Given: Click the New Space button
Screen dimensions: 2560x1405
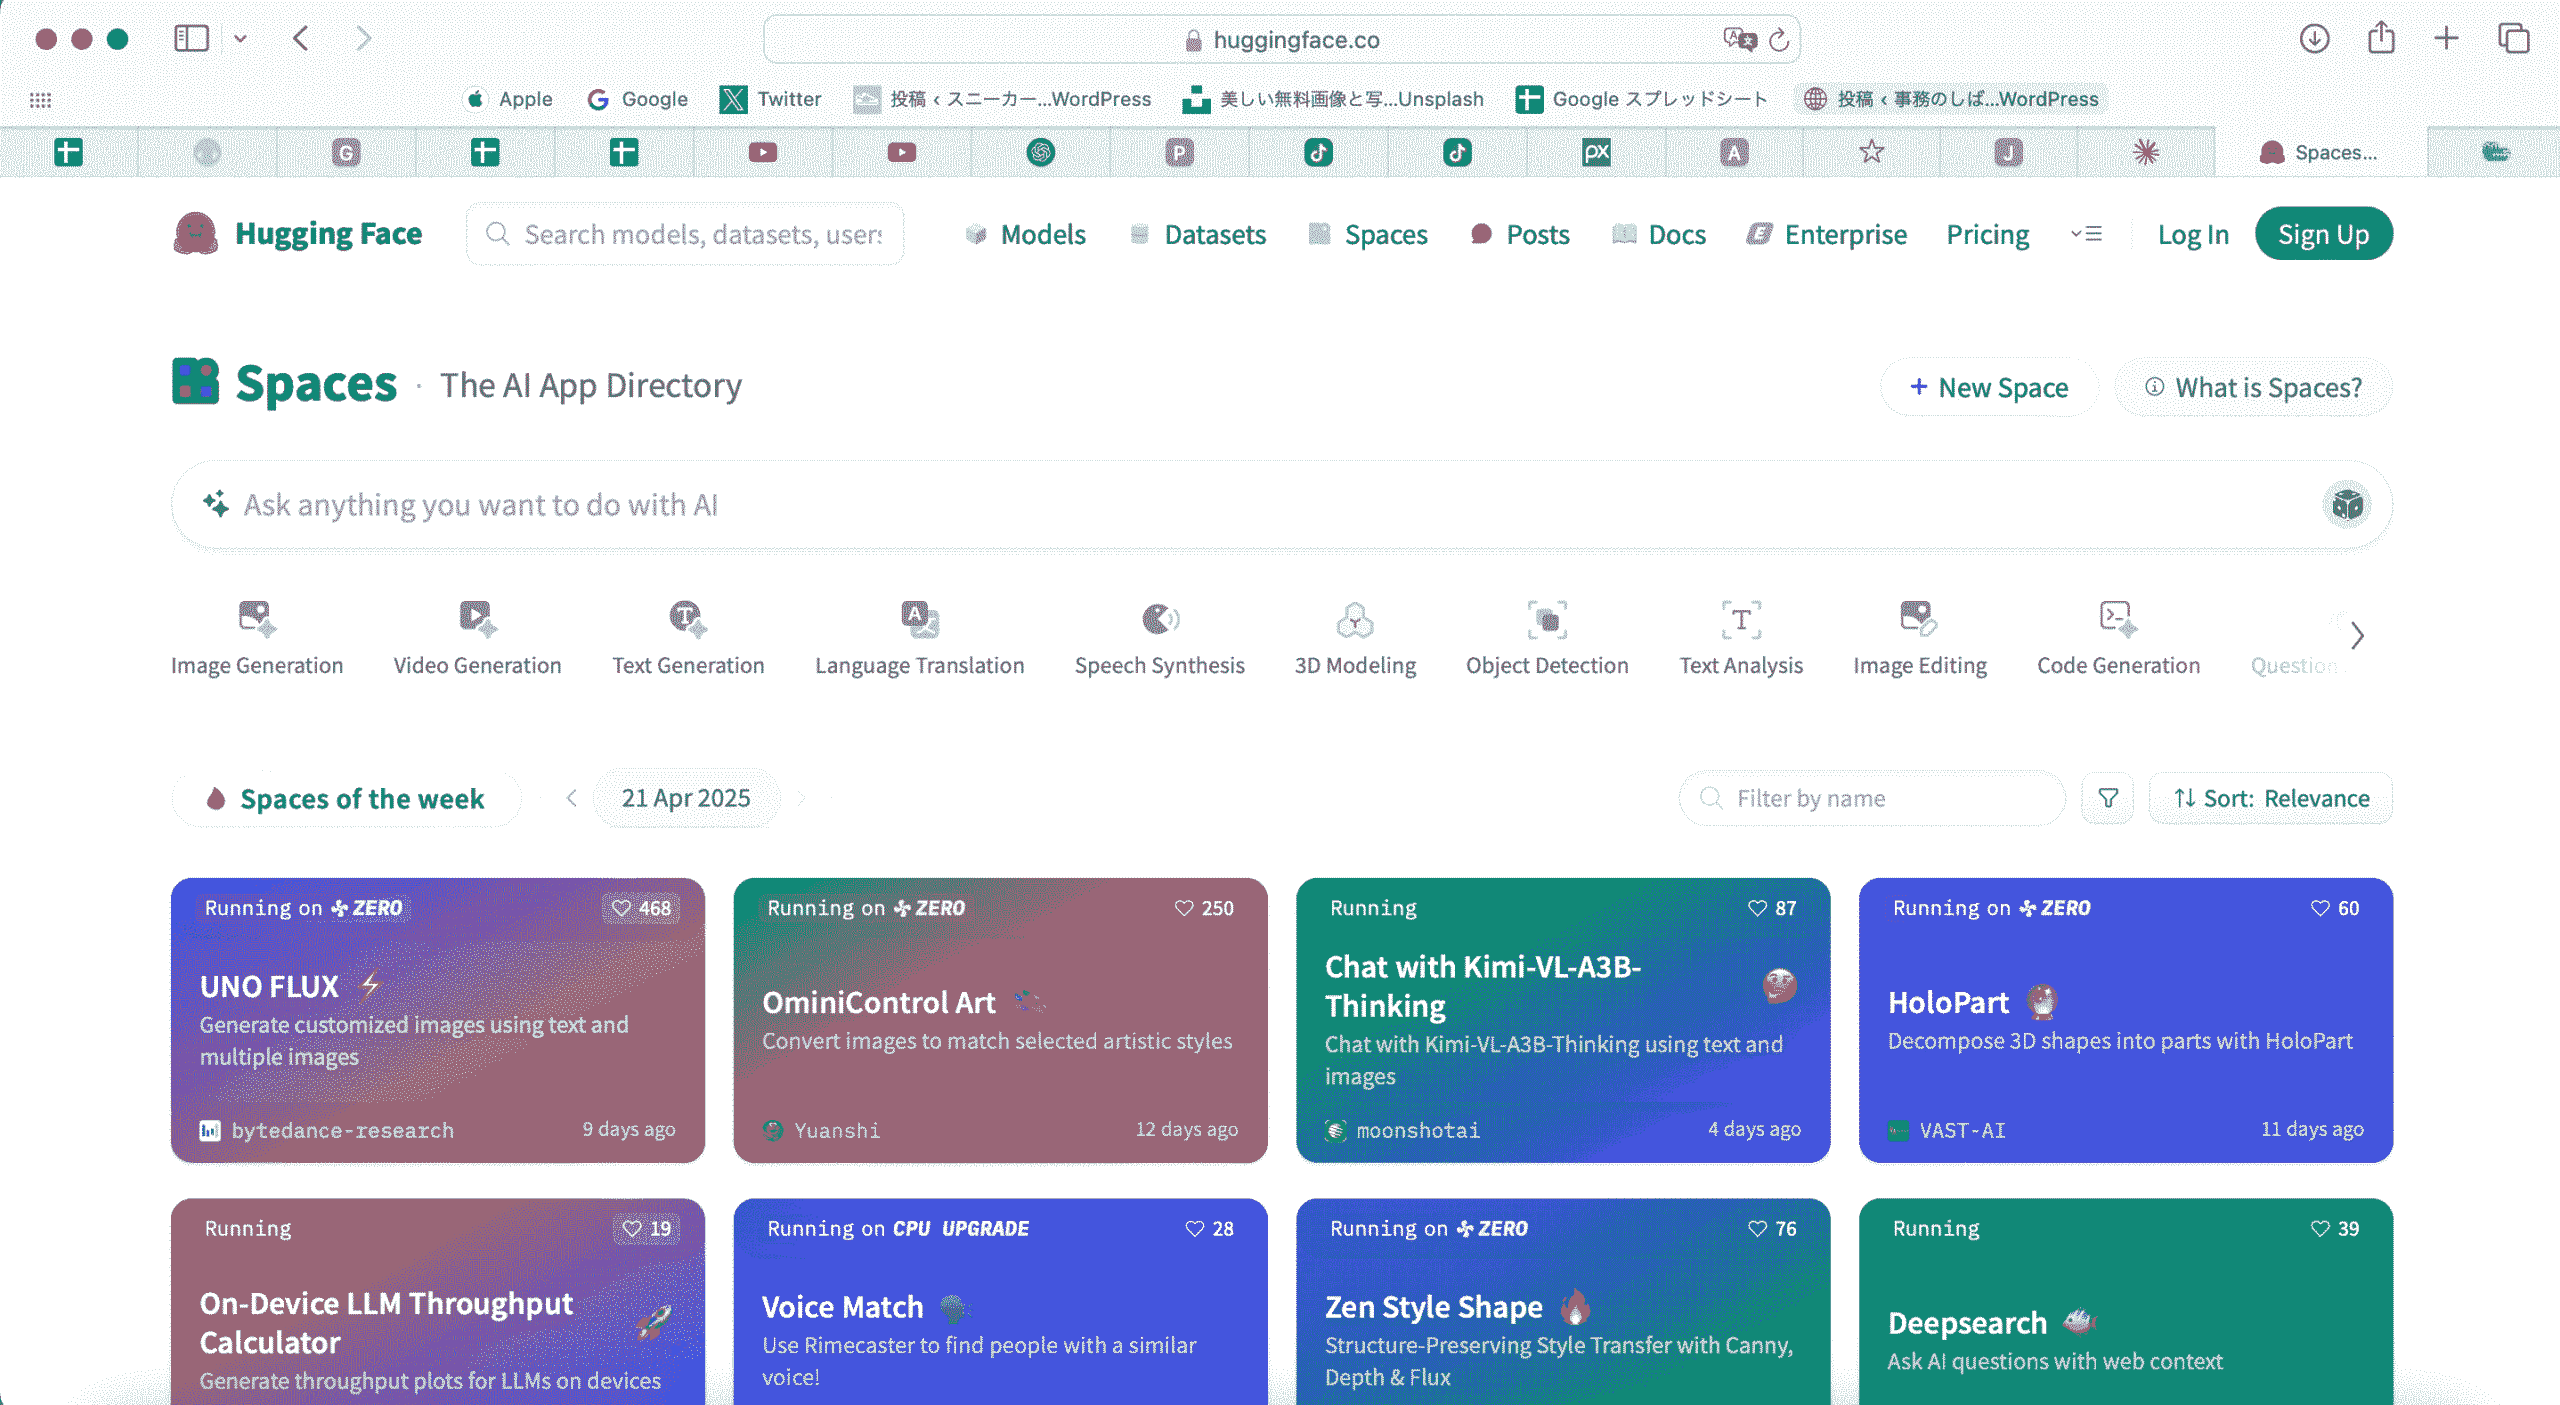Looking at the screenshot, I should click(1988, 387).
